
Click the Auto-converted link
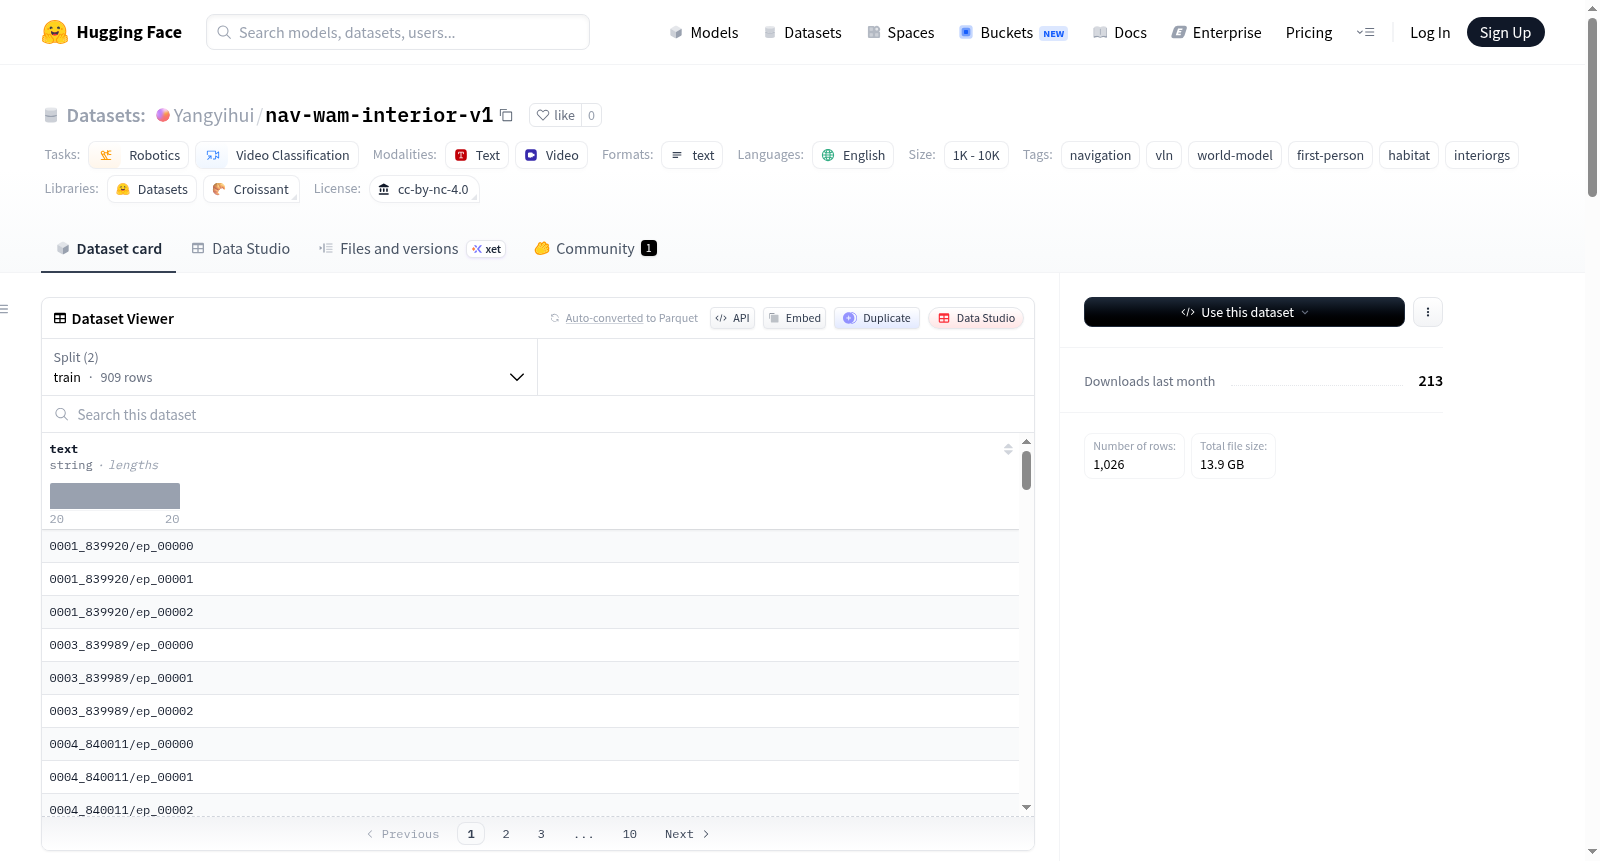(x=604, y=318)
